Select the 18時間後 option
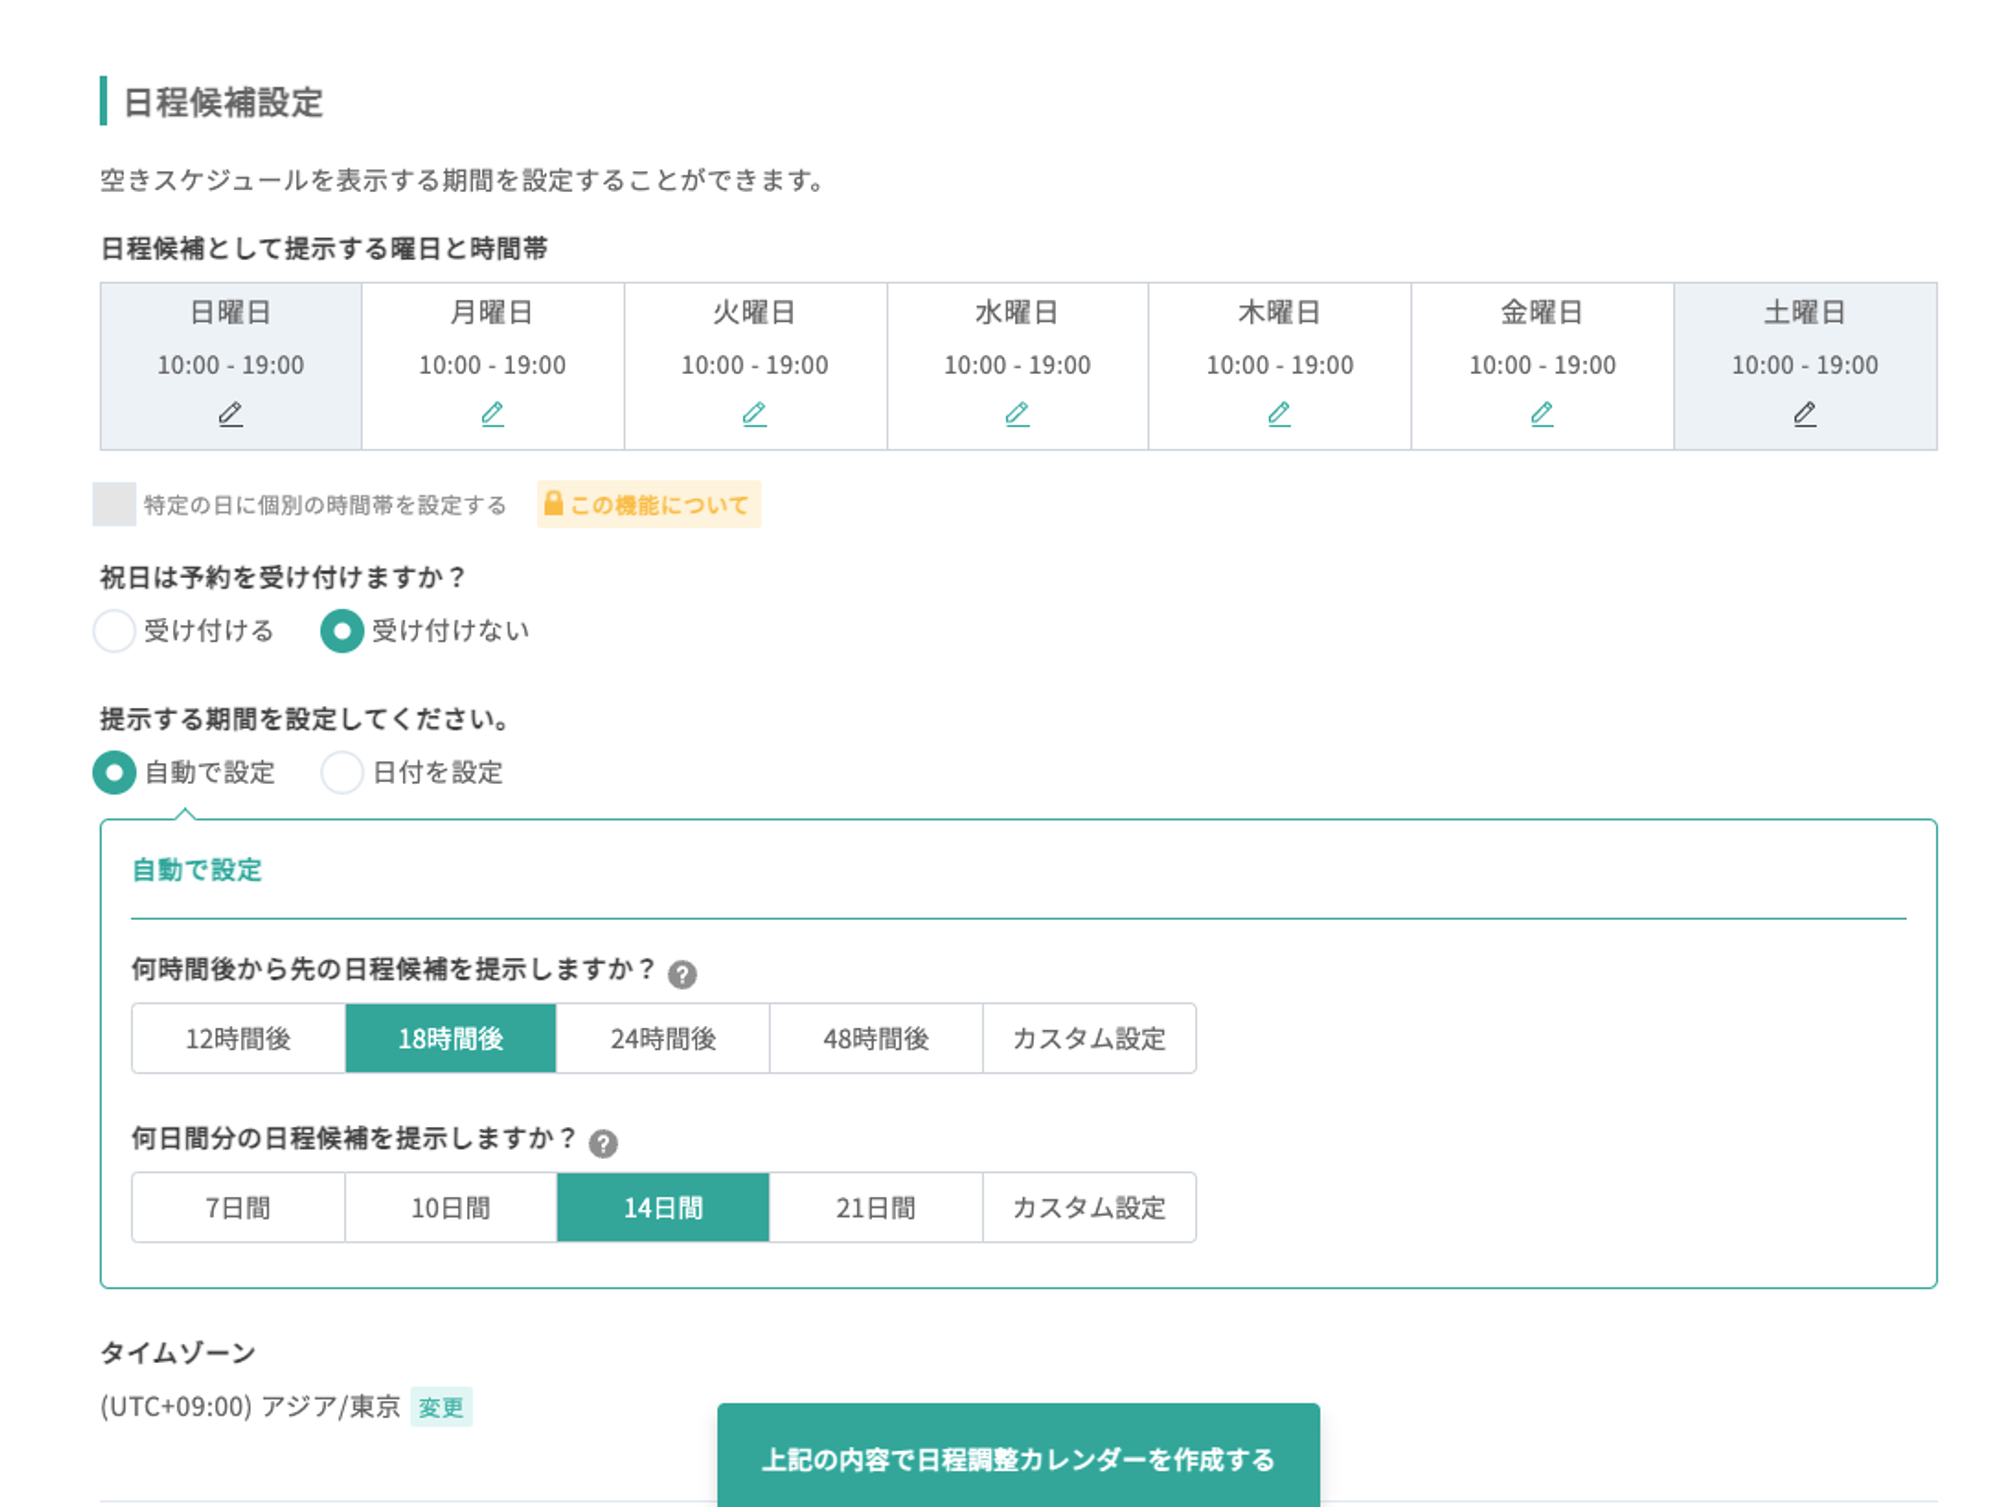The height and width of the screenshot is (1507, 2000). pos(451,1039)
